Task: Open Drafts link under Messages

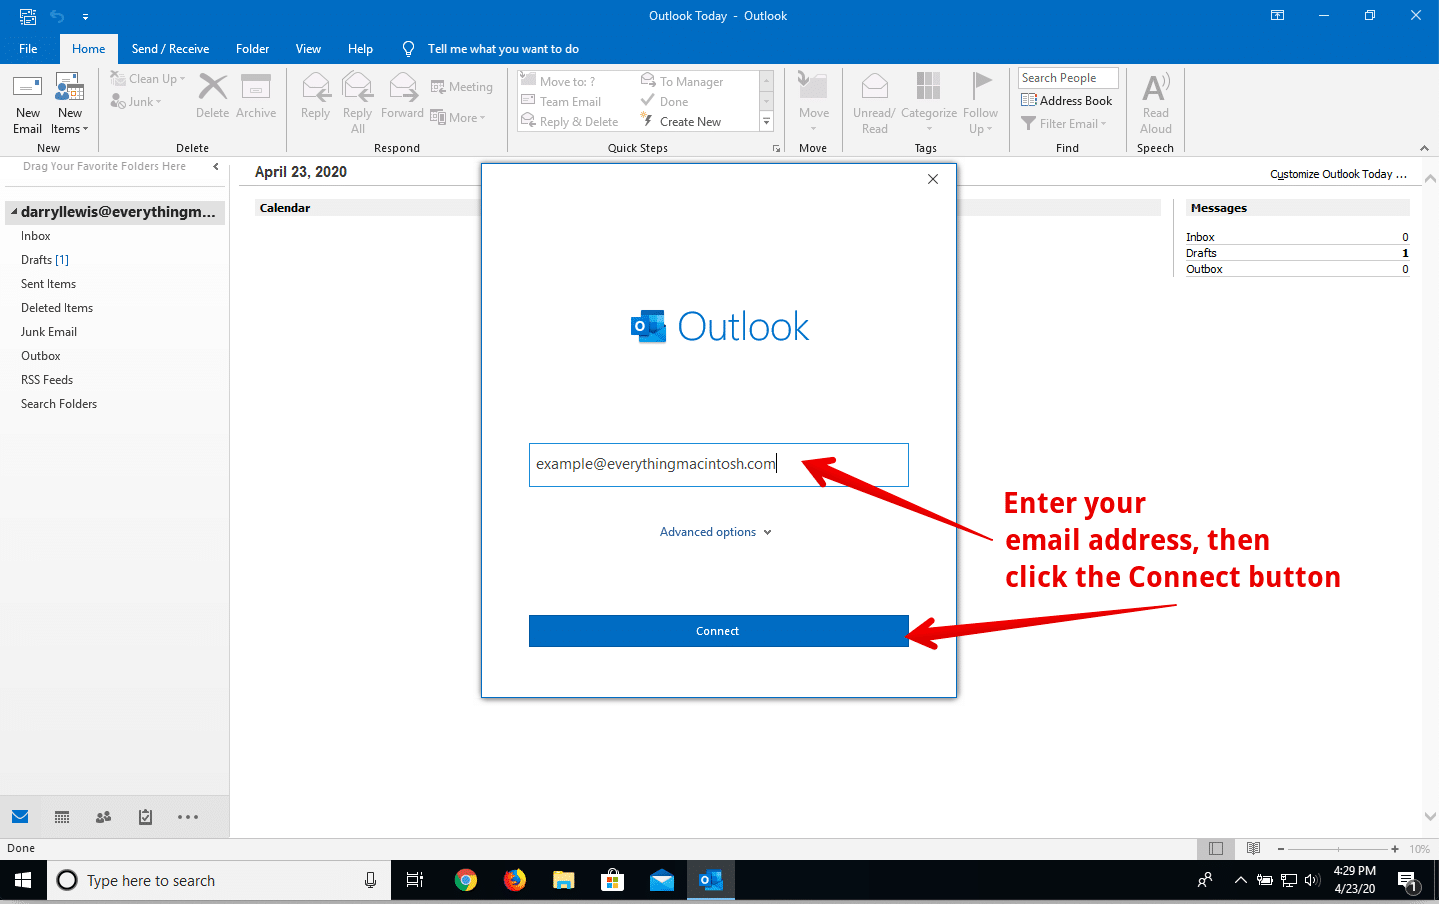Action: (x=1201, y=253)
